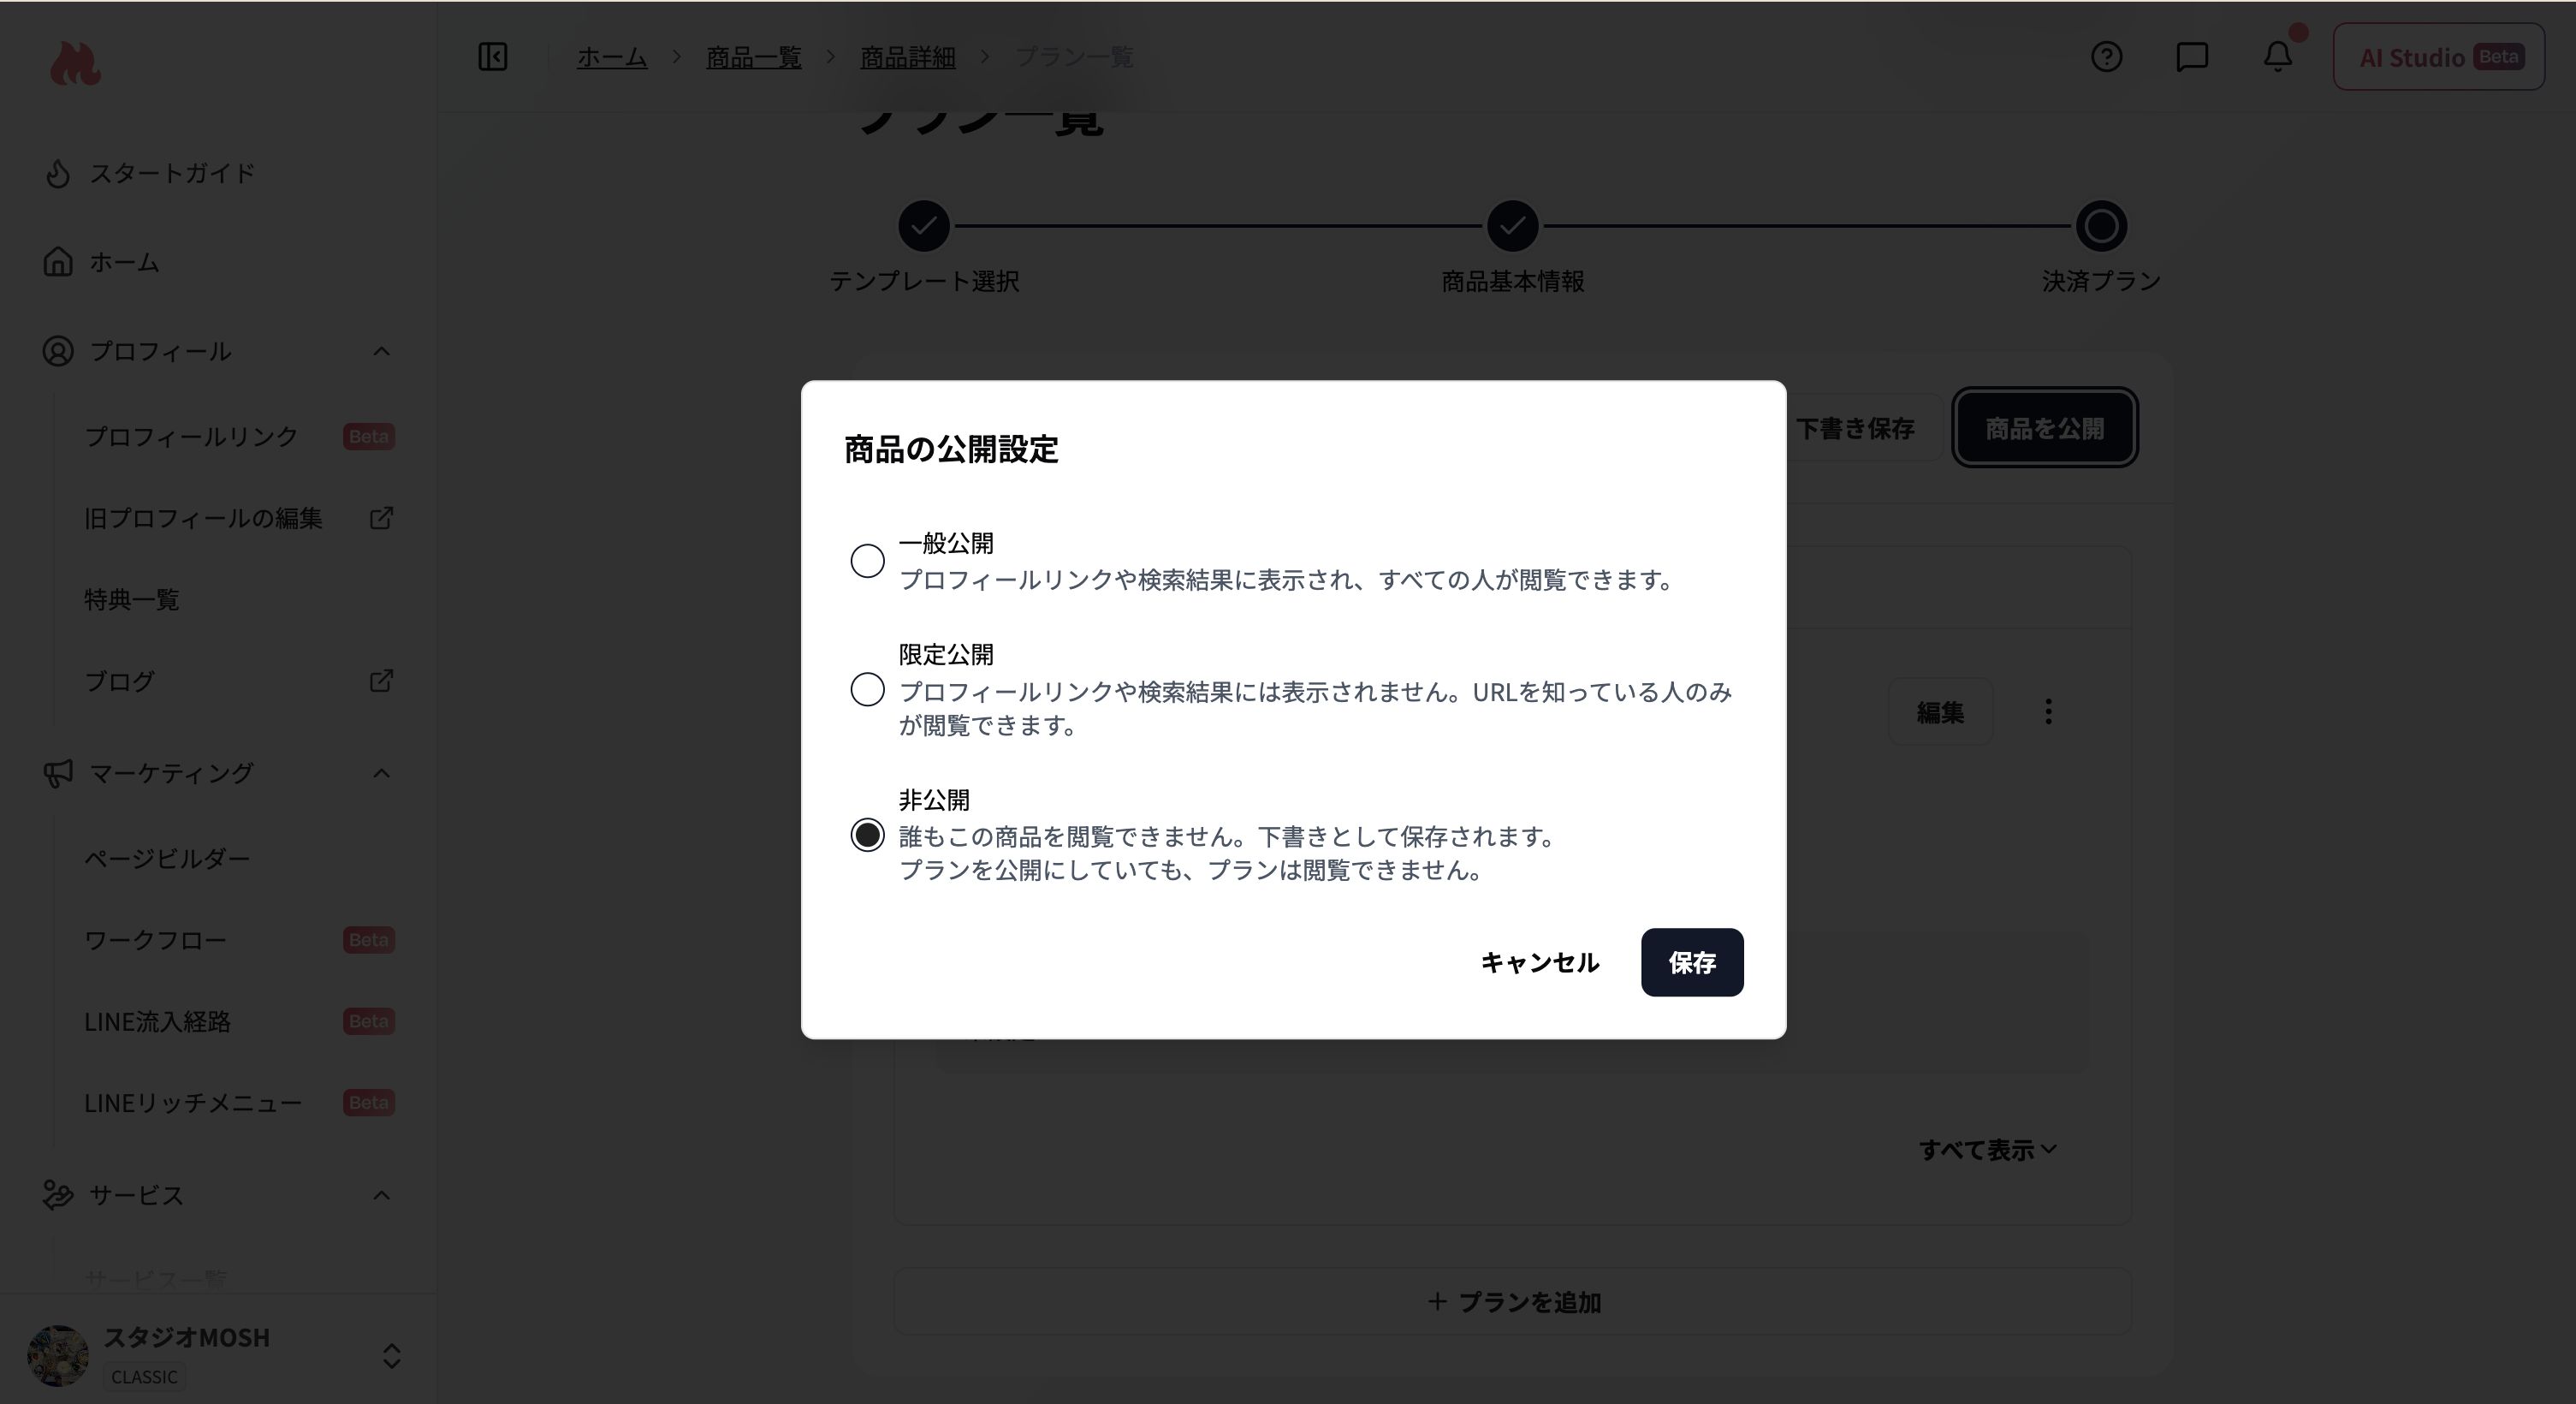Open the help question mark icon
This screenshot has width=2576, height=1404.
[2107, 56]
